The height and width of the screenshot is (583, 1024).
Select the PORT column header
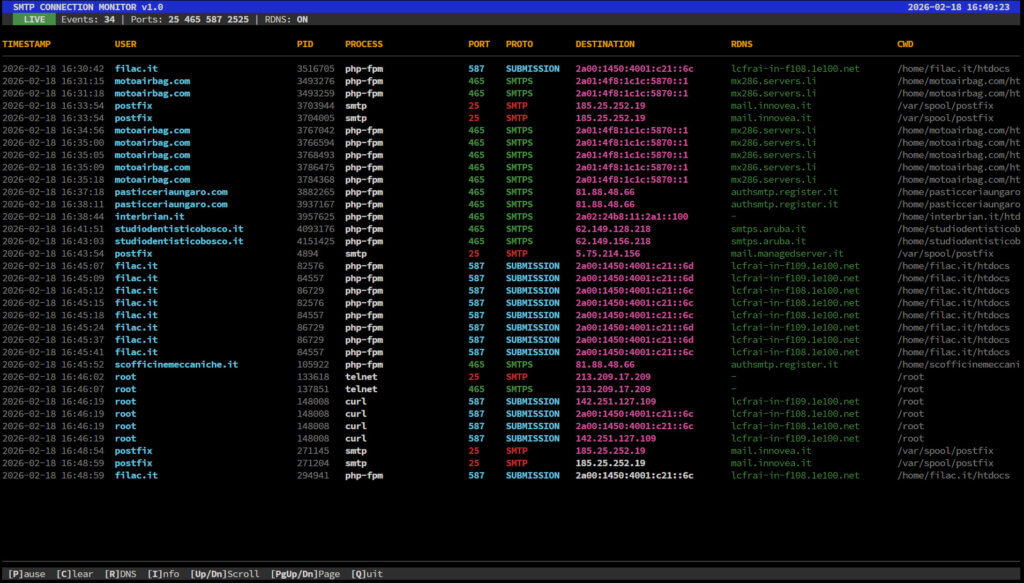479,44
